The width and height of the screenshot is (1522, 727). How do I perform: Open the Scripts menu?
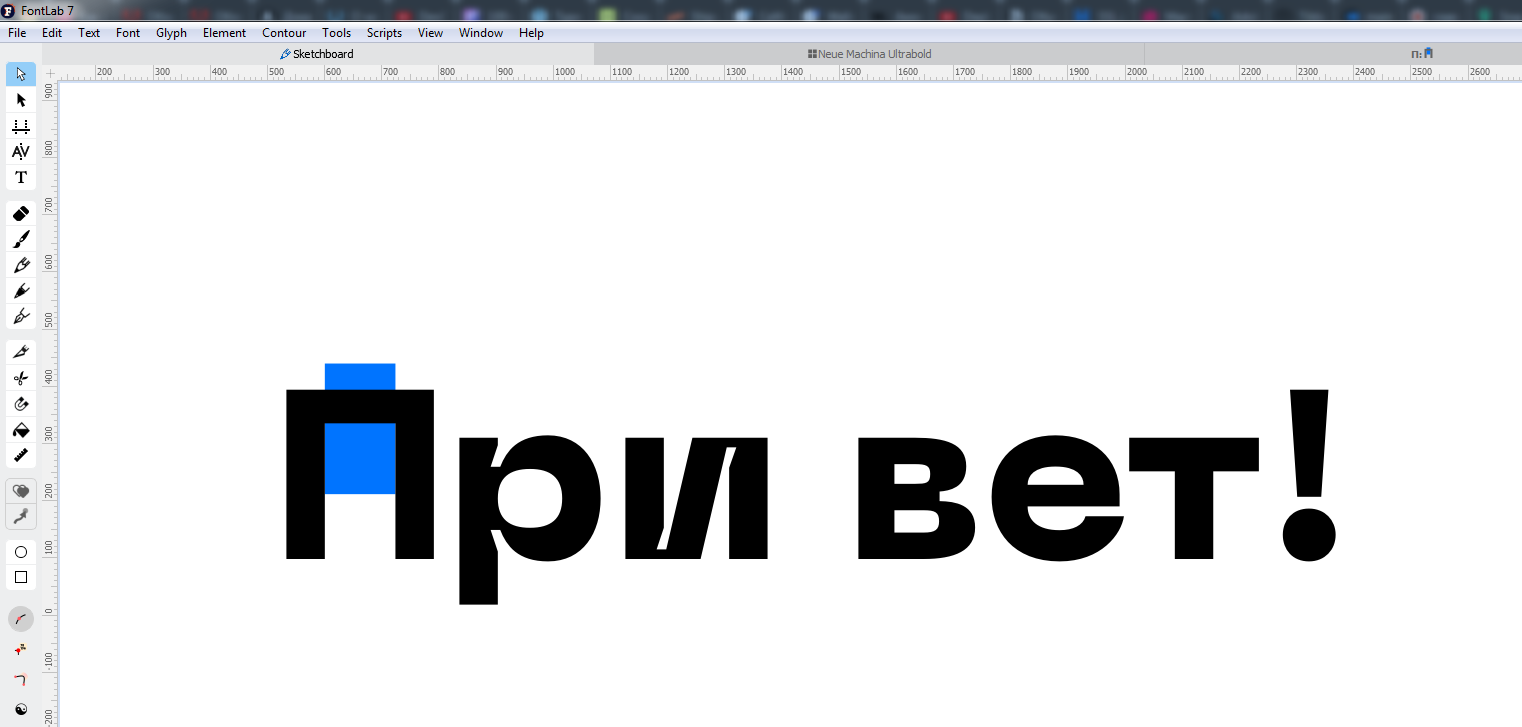point(384,33)
